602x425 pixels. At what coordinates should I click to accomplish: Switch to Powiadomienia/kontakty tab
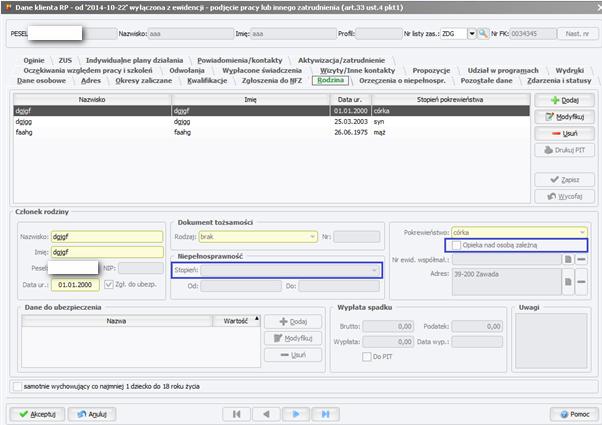240,60
